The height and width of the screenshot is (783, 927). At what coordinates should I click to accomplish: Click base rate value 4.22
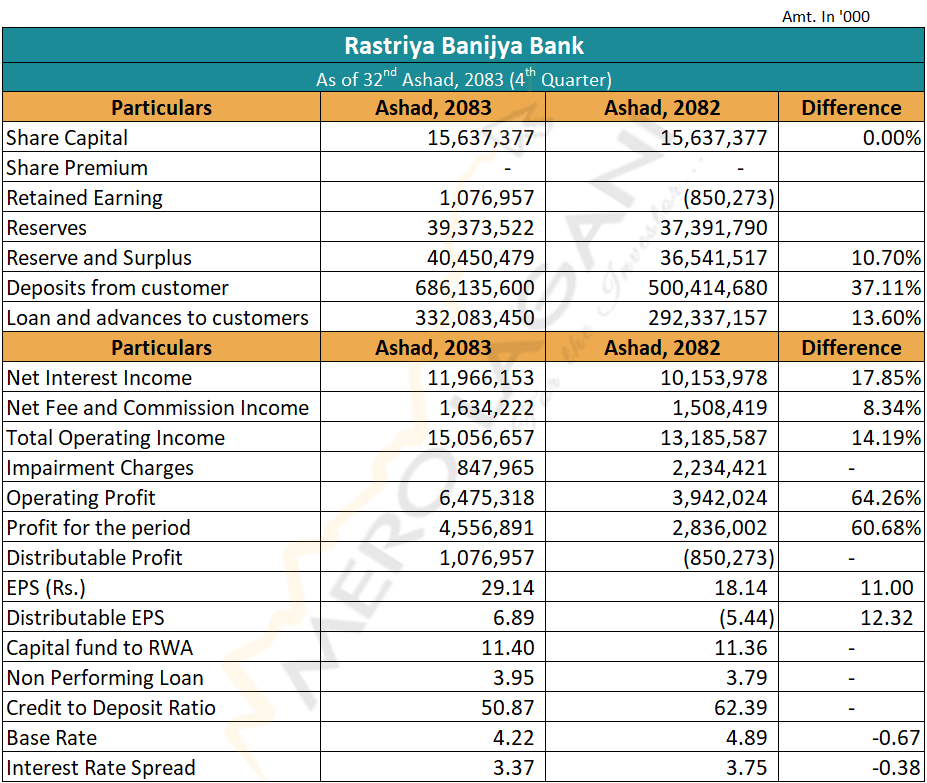(513, 738)
